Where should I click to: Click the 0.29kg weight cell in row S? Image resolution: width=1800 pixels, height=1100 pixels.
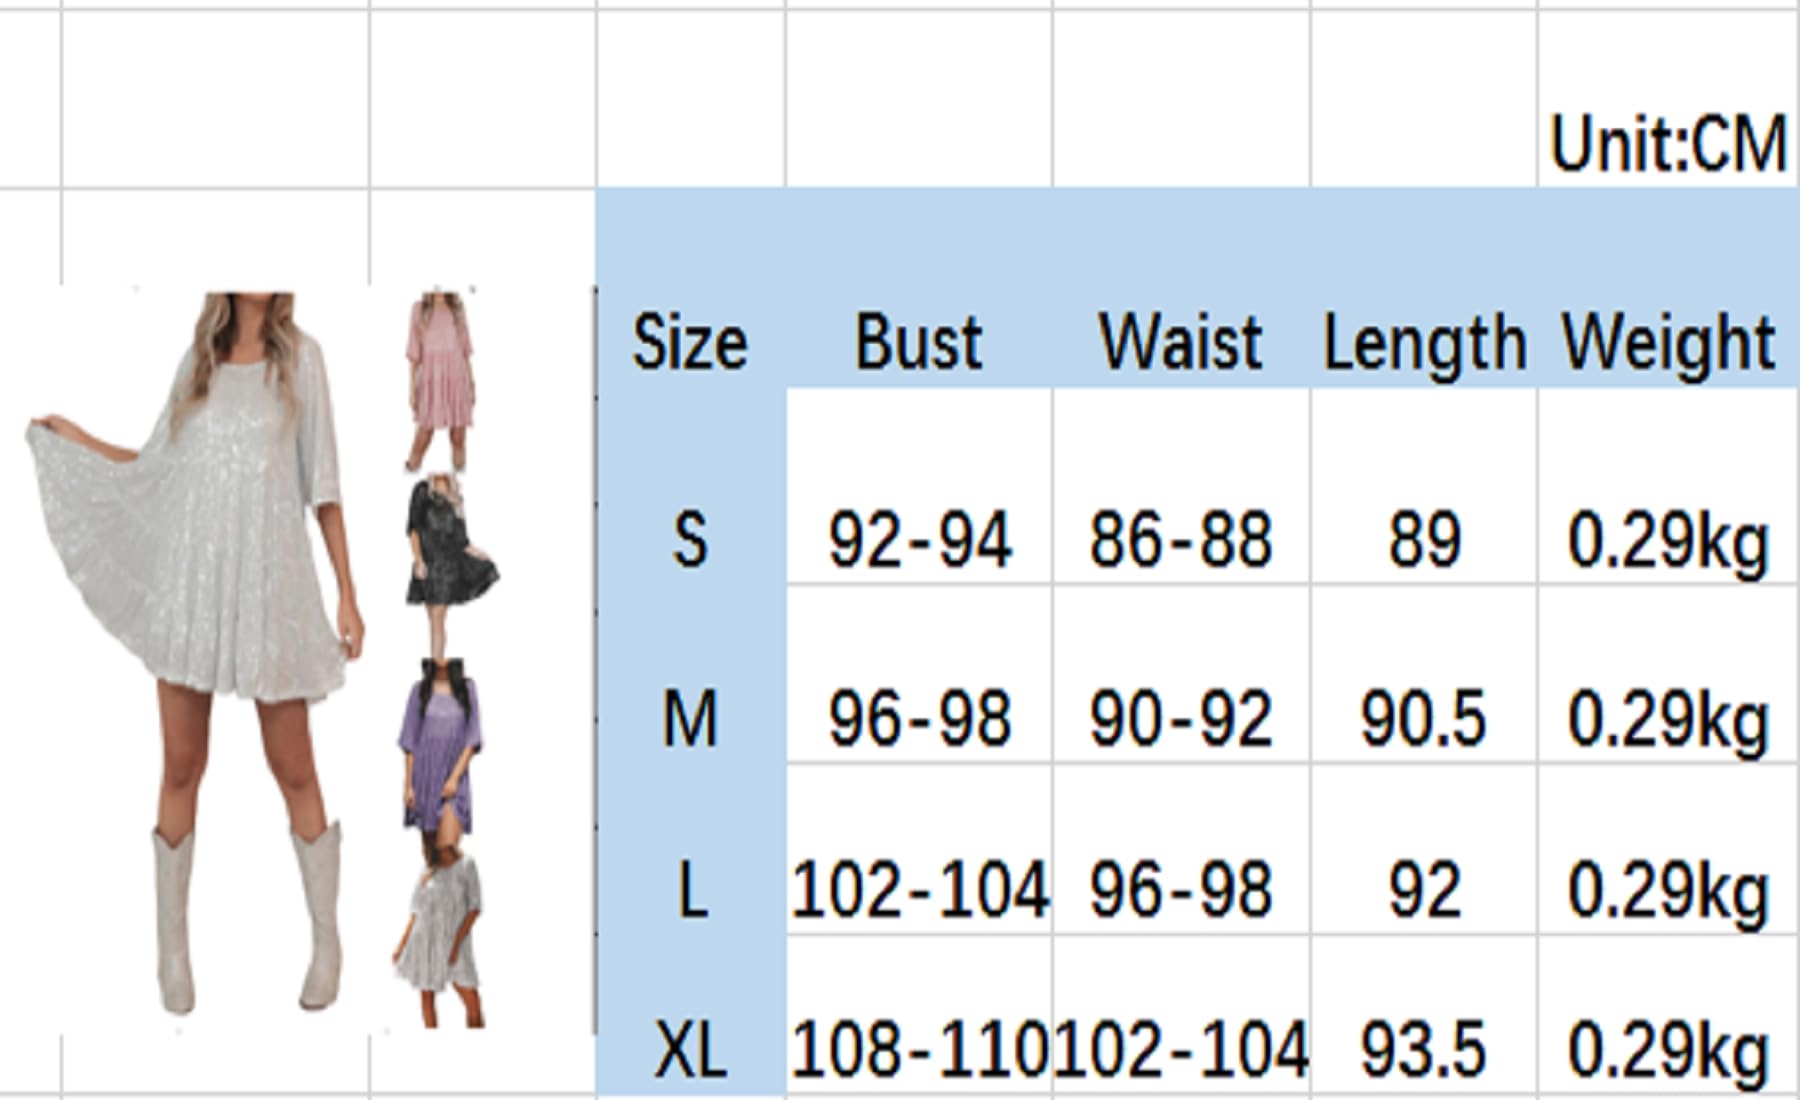[1668, 541]
